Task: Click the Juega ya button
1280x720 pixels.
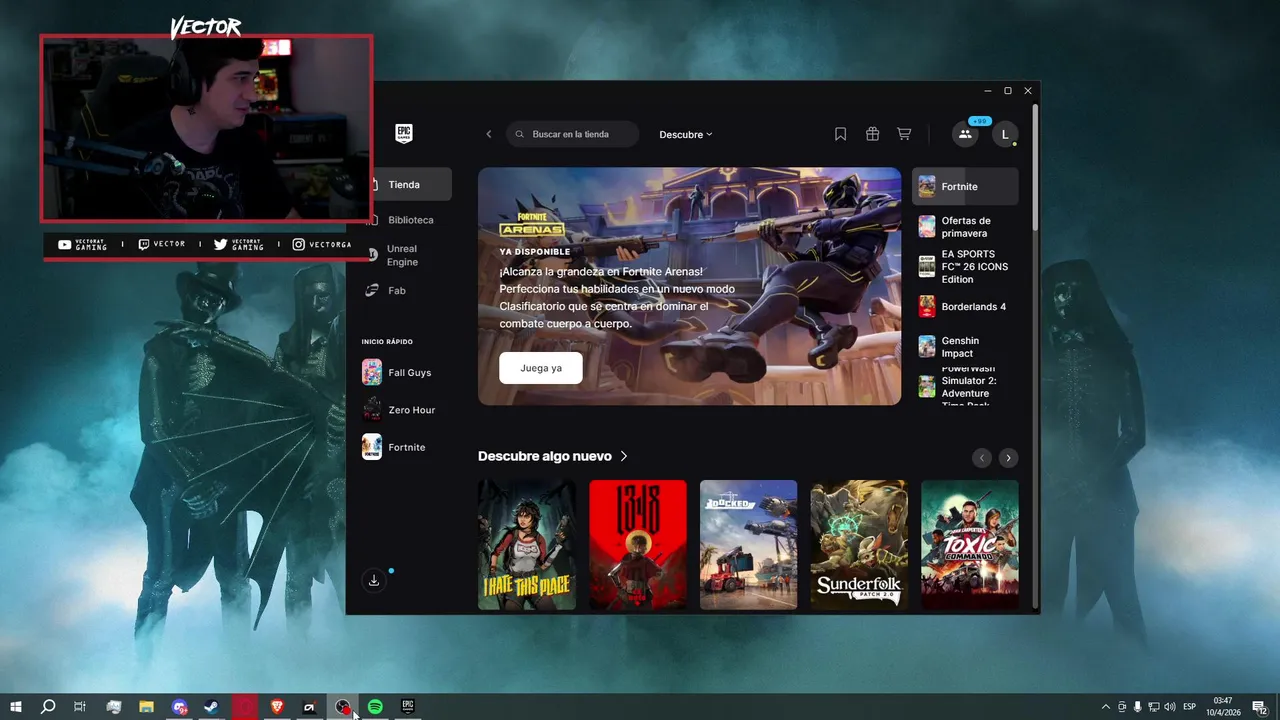Action: point(541,368)
